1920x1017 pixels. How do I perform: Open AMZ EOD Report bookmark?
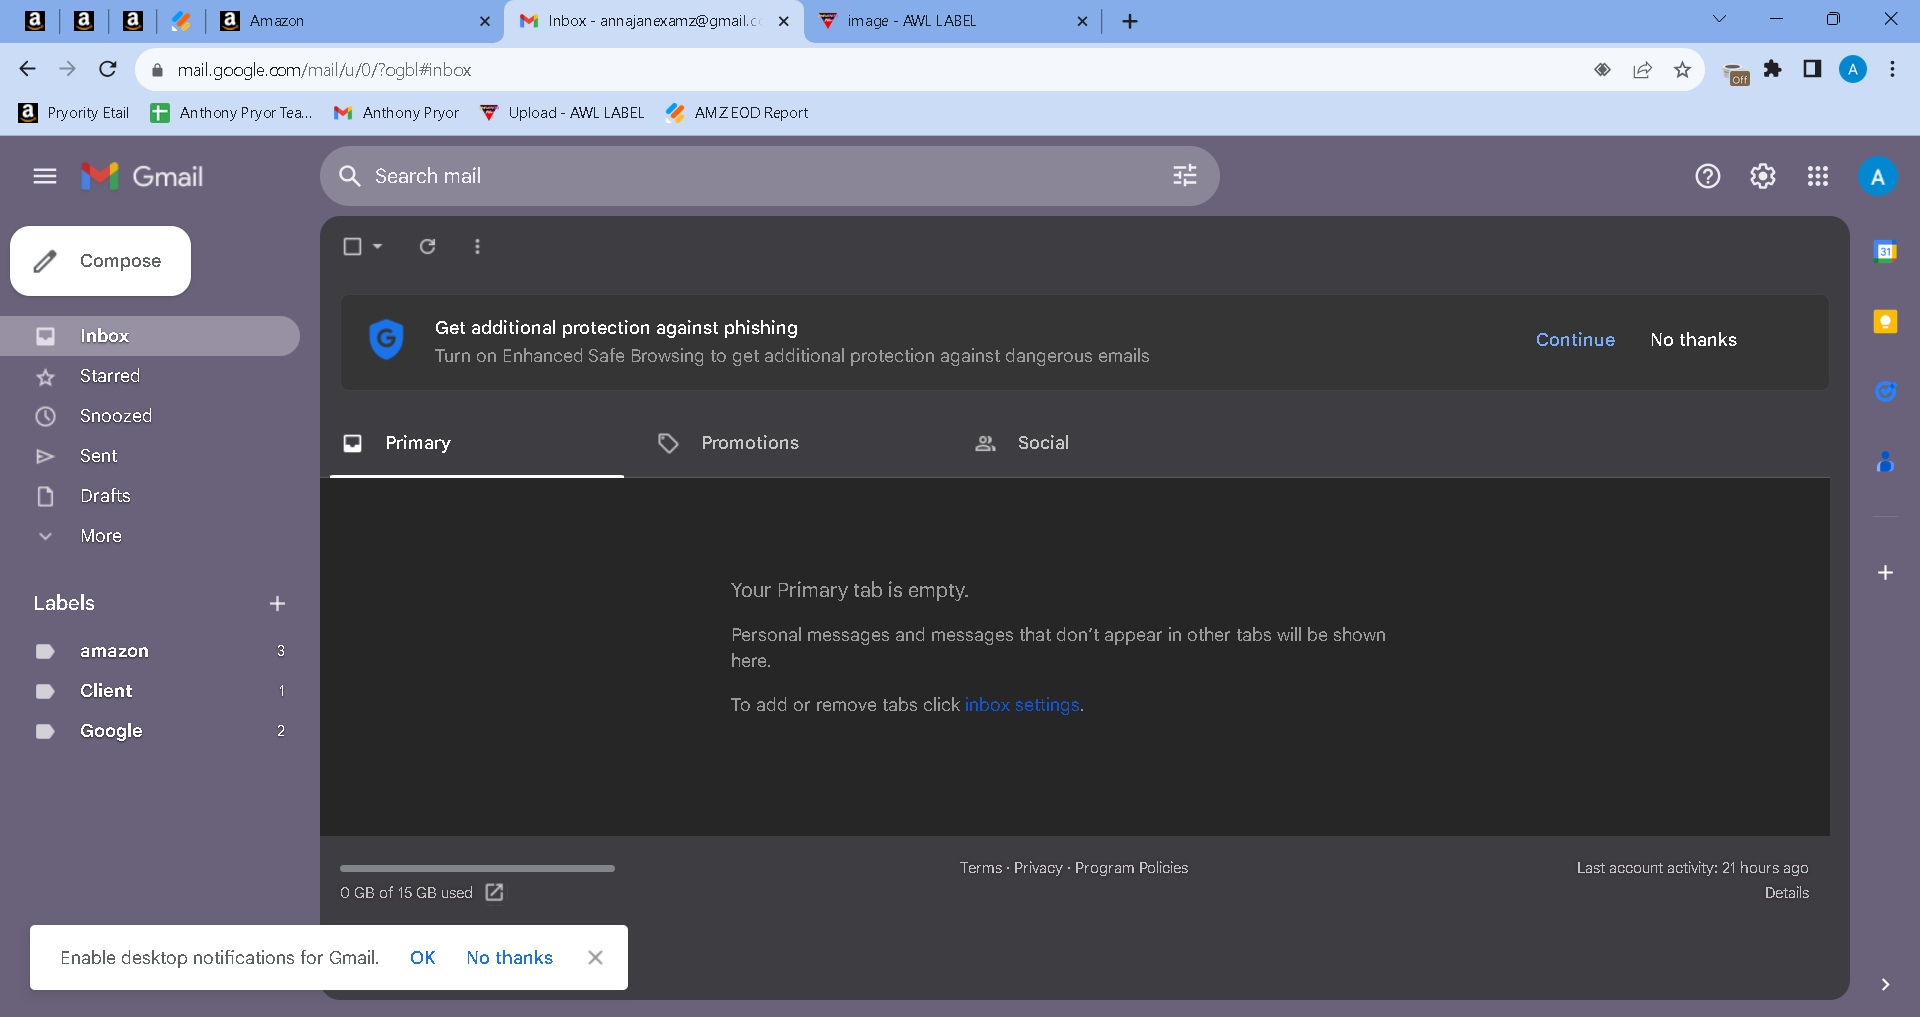point(737,113)
